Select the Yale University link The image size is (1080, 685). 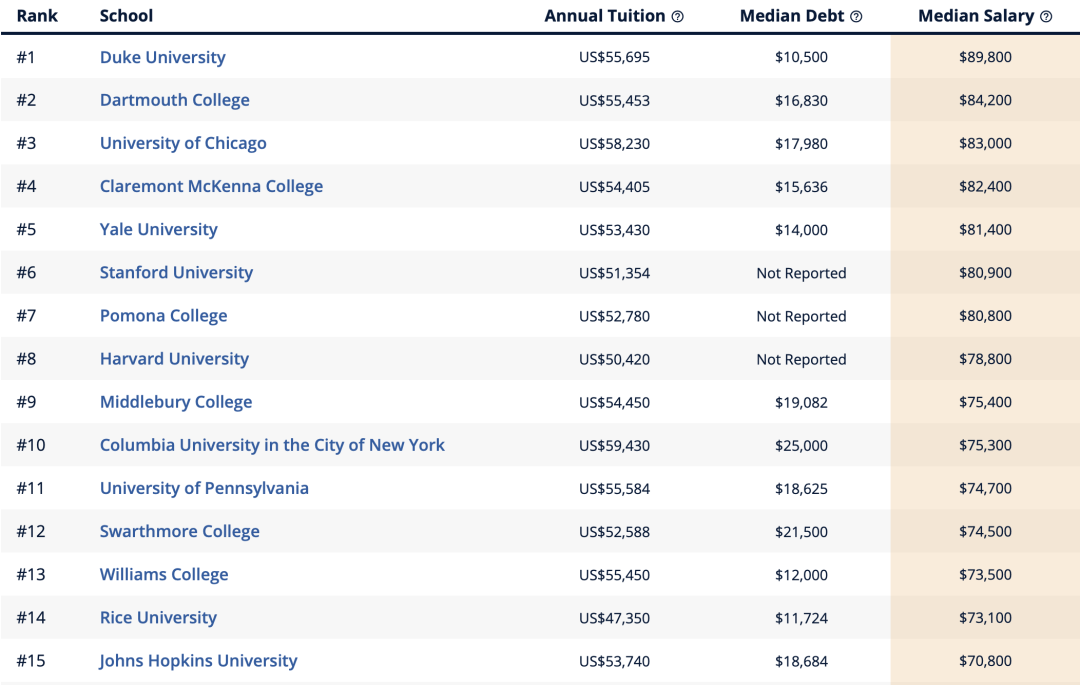pos(158,229)
